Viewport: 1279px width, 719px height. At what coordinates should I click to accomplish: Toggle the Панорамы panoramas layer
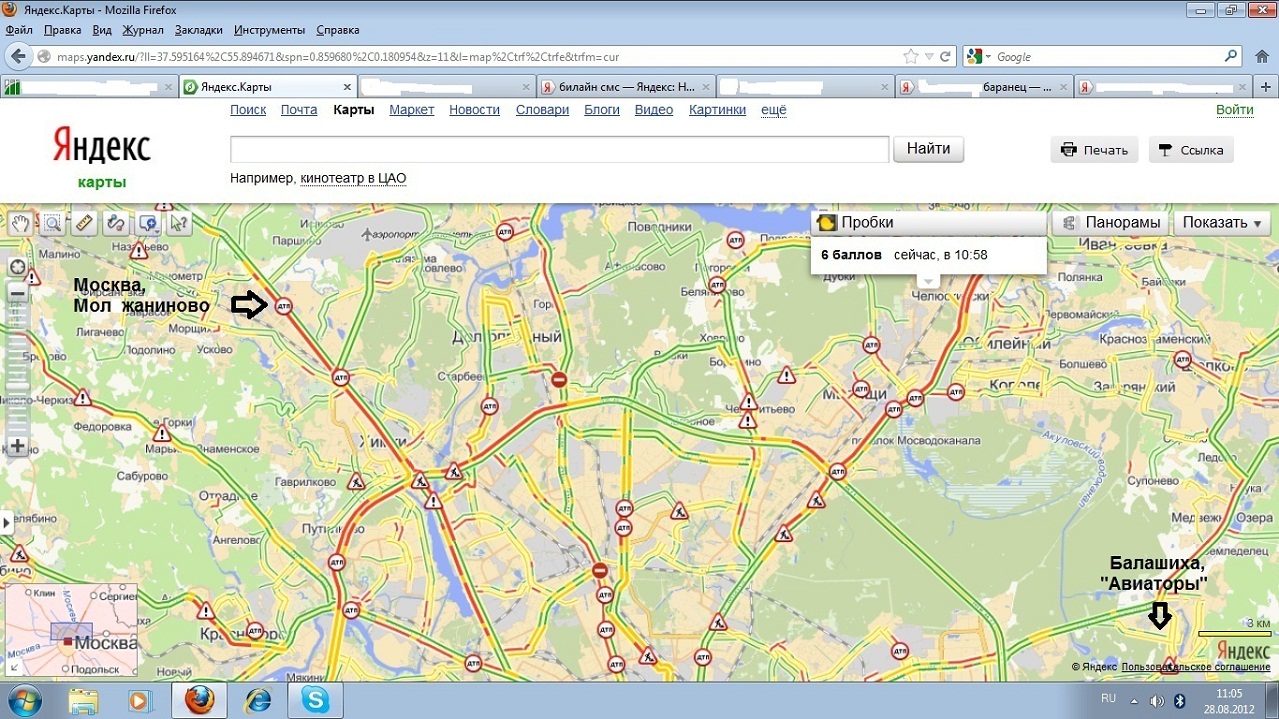[1111, 223]
